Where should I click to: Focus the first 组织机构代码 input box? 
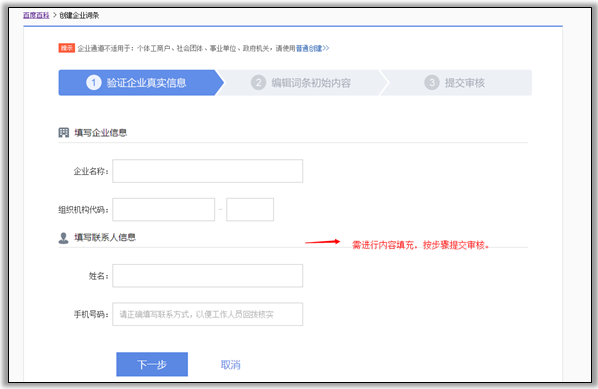(x=164, y=209)
